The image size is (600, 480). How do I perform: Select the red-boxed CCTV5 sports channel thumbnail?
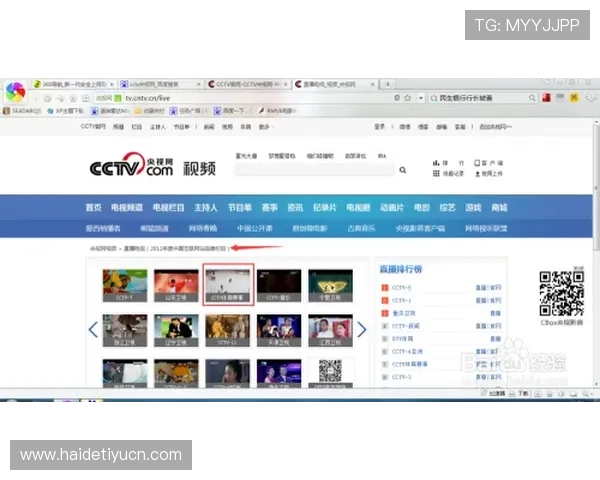[228, 285]
